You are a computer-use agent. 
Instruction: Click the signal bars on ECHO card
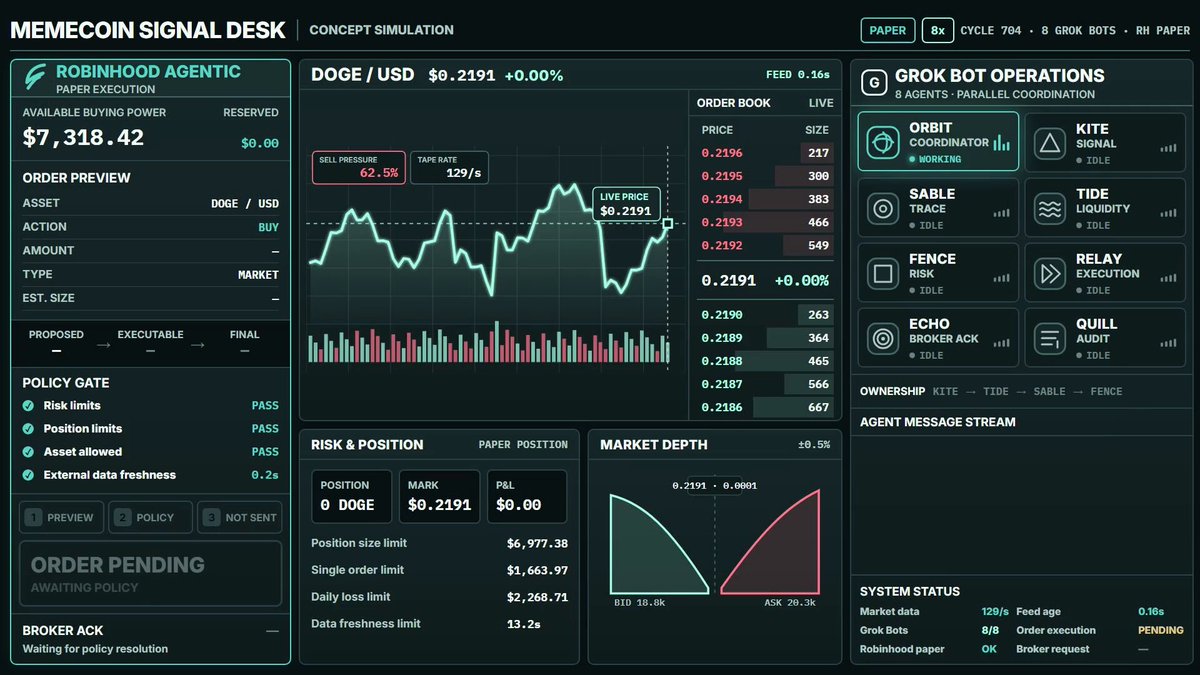1001,343
